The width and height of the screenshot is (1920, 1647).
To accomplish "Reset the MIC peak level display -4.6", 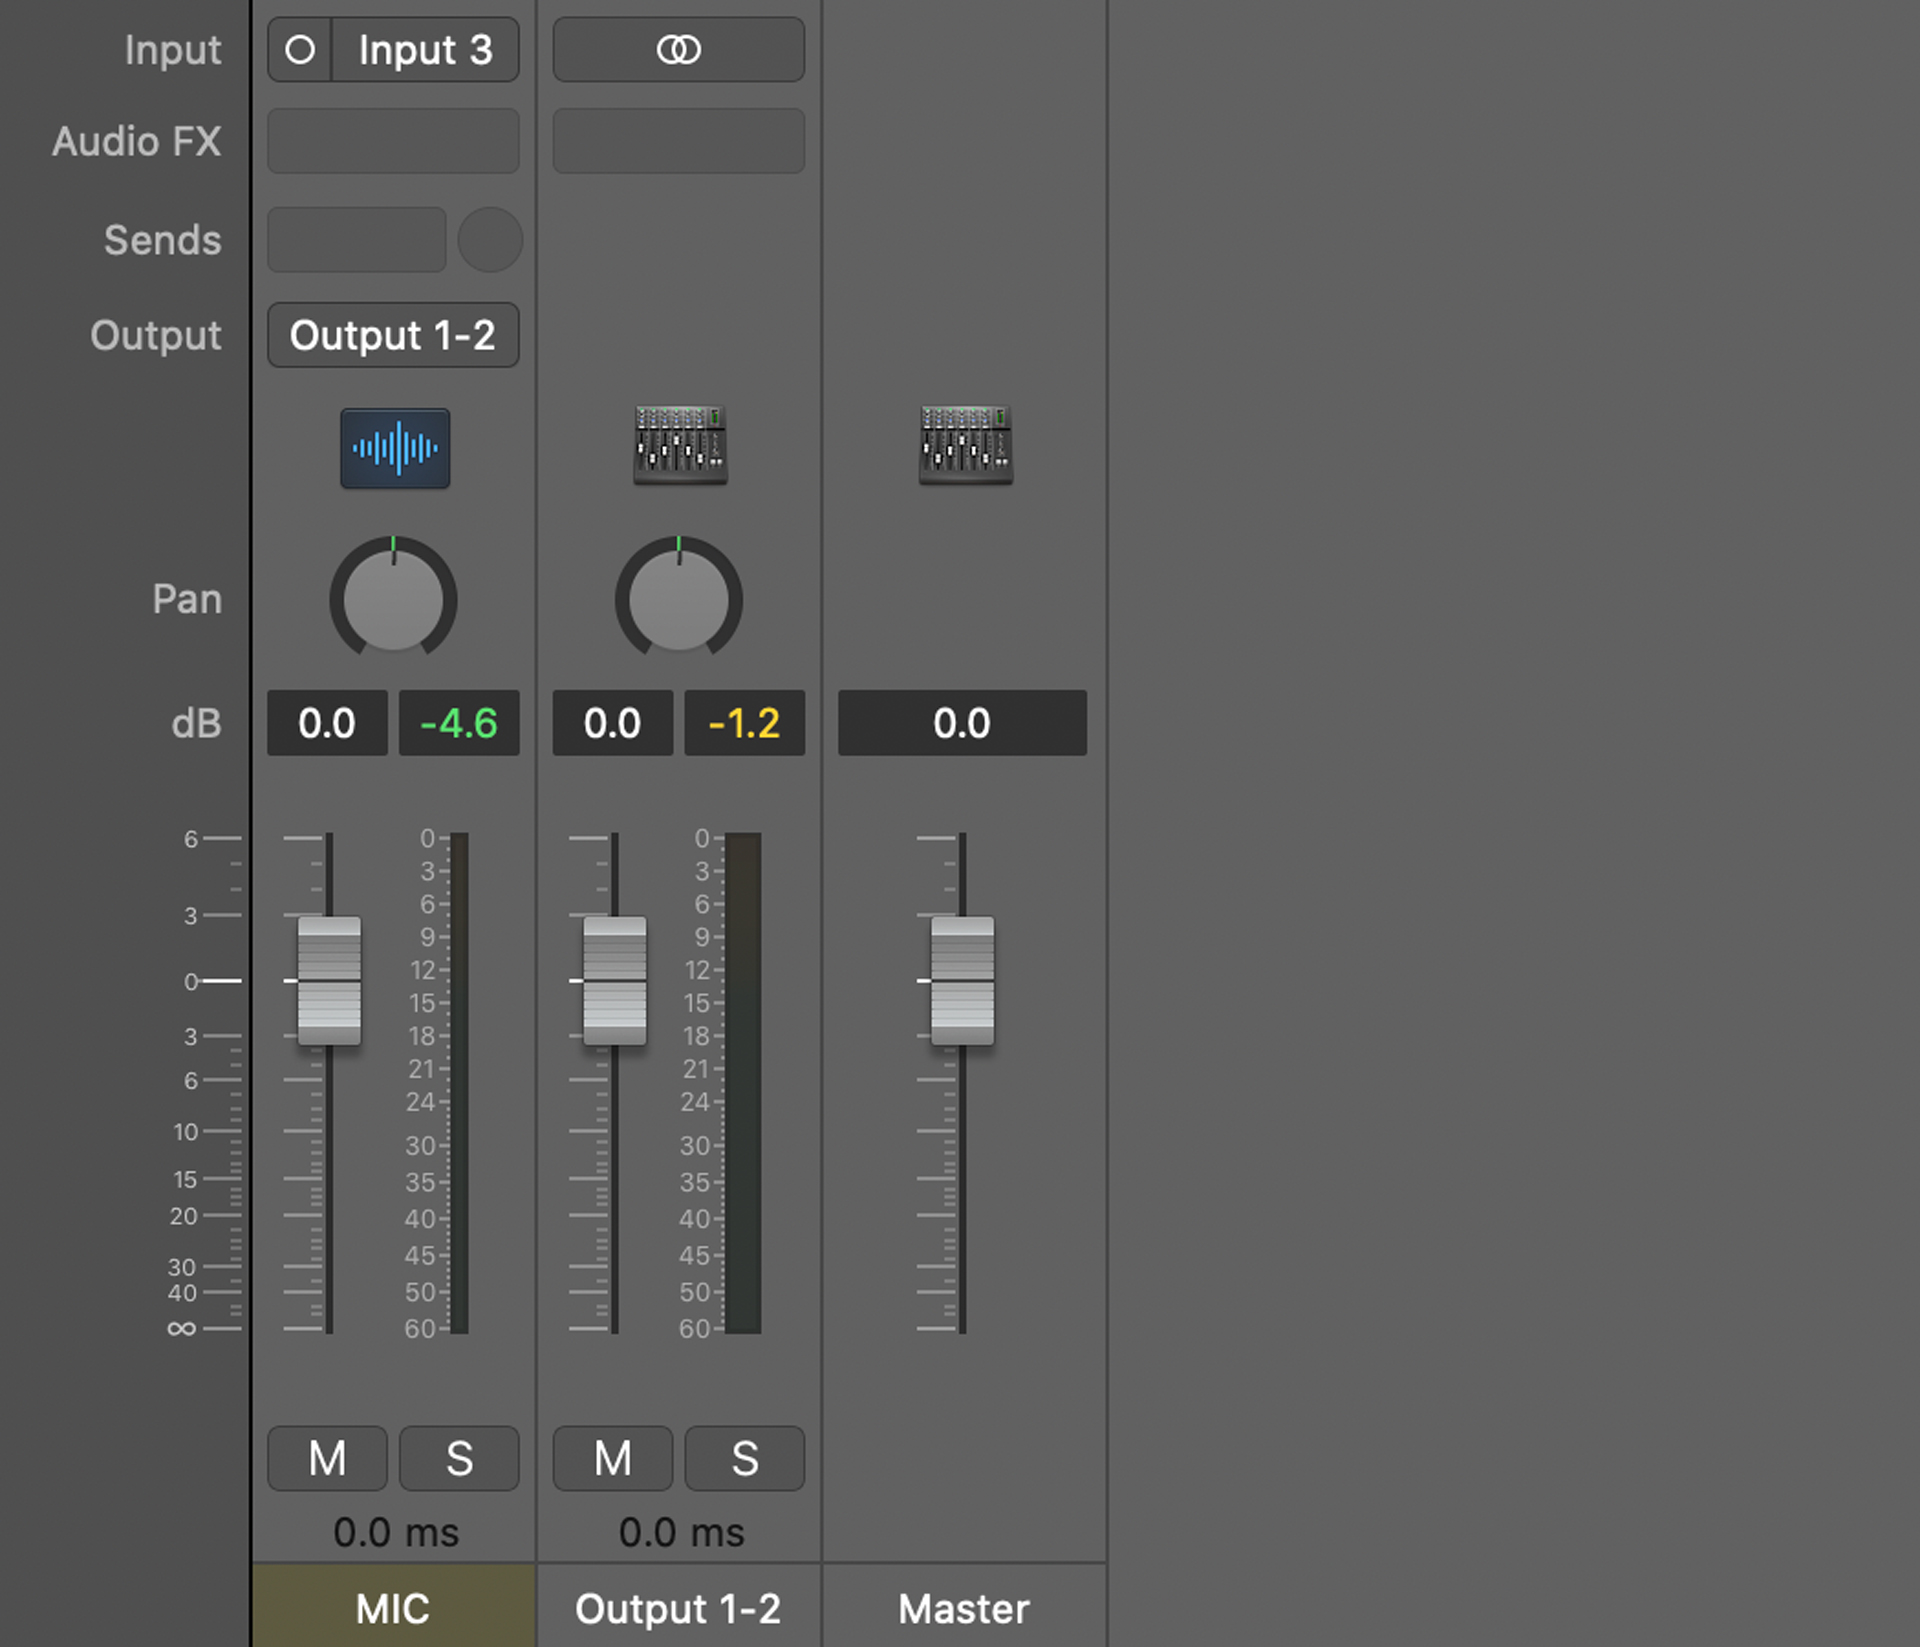I will tap(459, 723).
